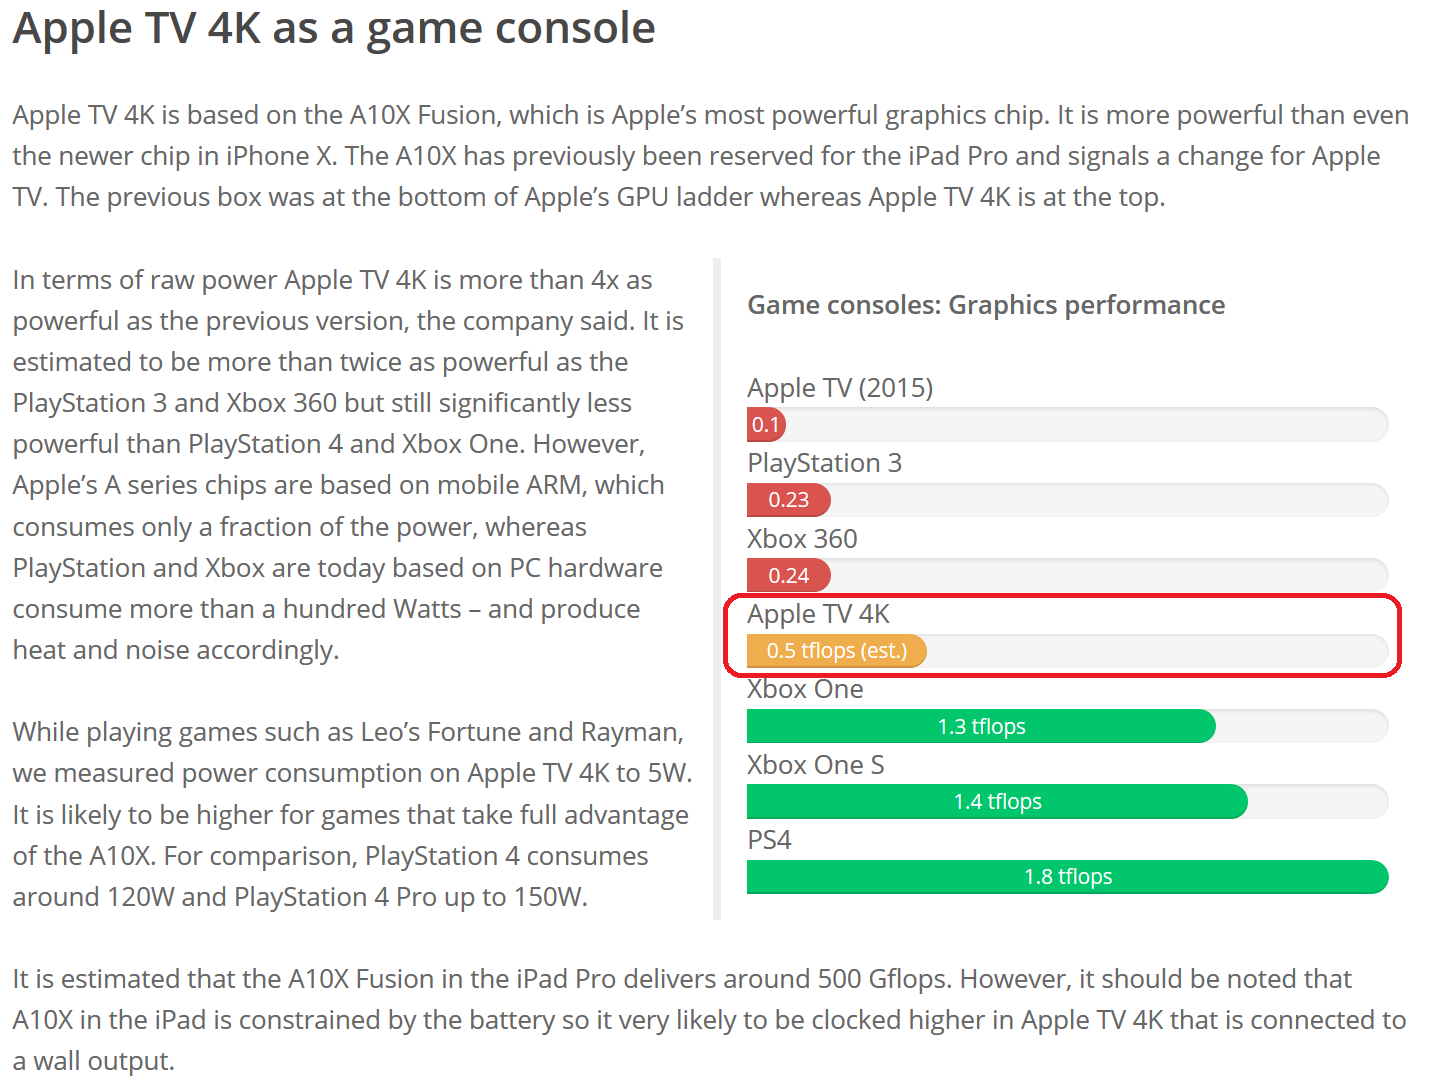Click the green 1.3 tflops bar
Screen dimensions: 1439x1083
981,727
